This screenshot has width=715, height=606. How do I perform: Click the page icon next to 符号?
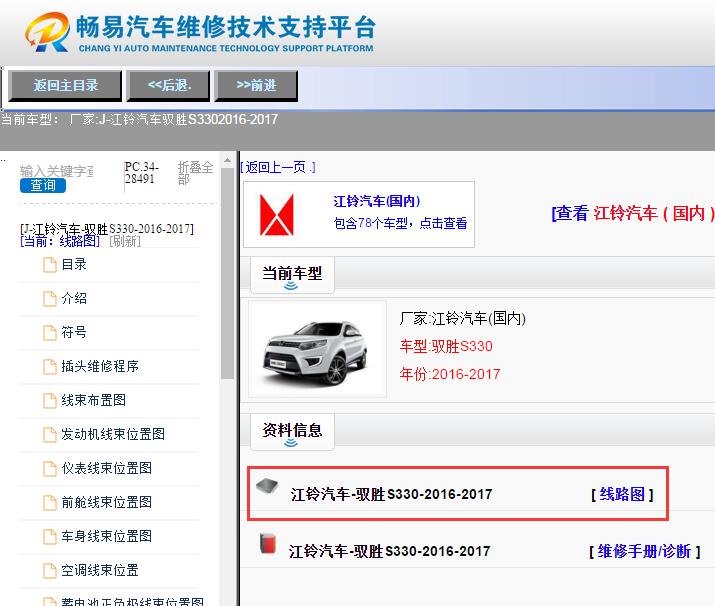(50, 333)
